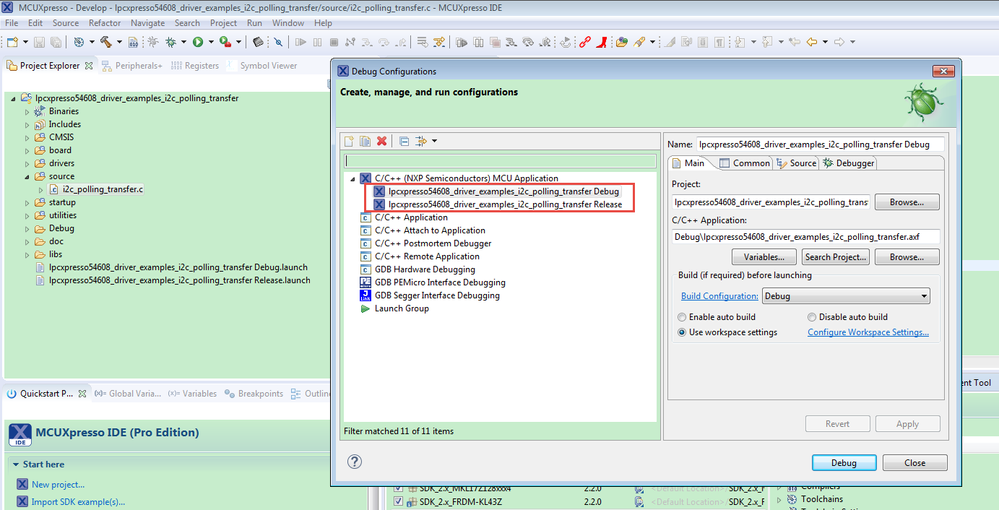This screenshot has height=510, width=999.
Task: Click the Debug button in dialog
Action: click(x=844, y=463)
